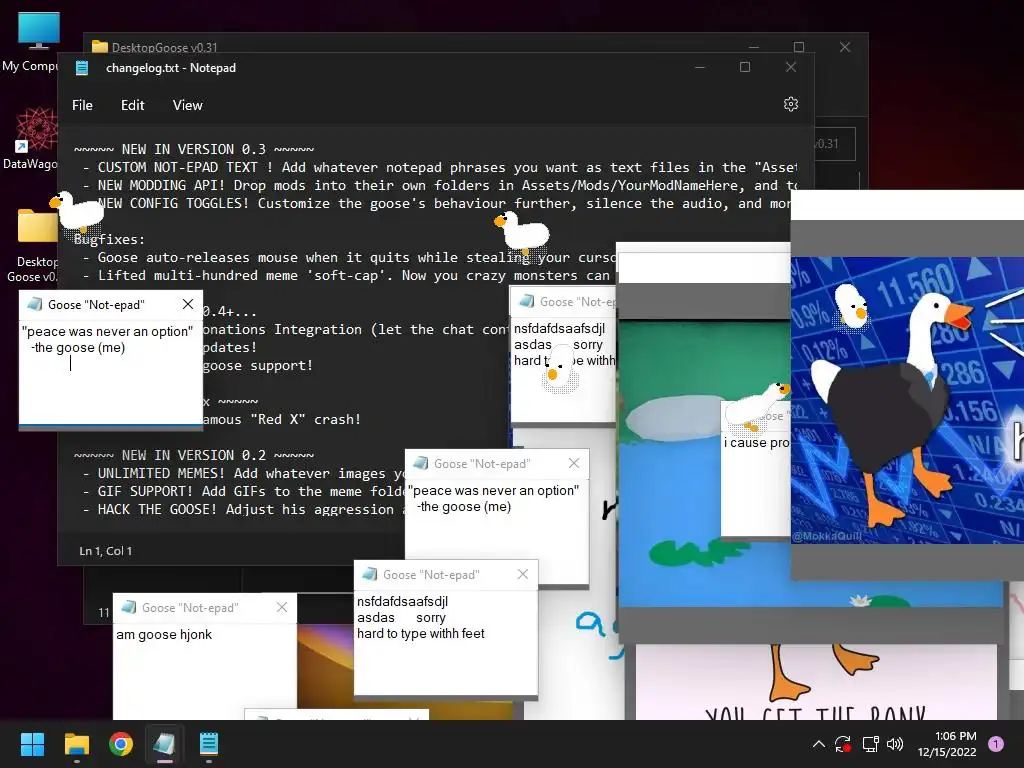Viewport: 1024px width, 768px height.
Task: Close the changelog.txt Notepad window
Action: pos(791,67)
